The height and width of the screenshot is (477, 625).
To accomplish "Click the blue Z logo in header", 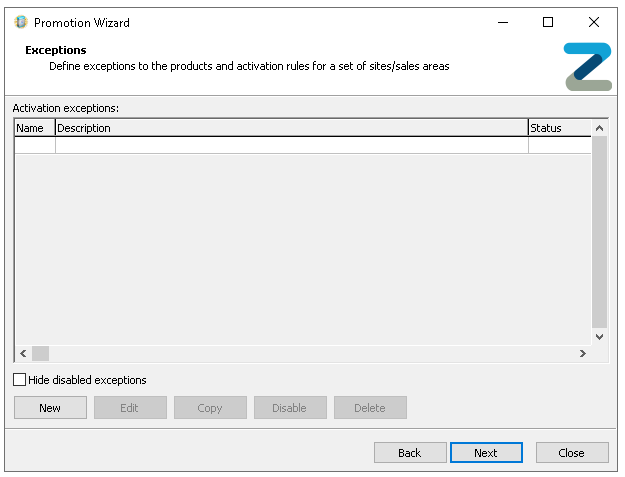I will (587, 67).
